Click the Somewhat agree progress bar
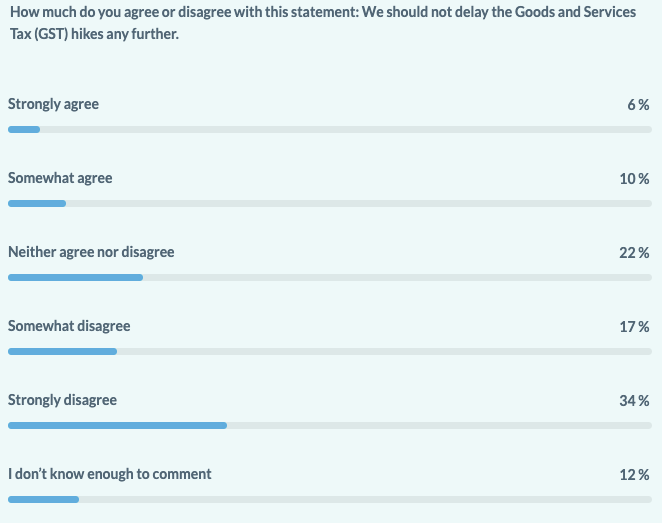The image size is (662, 523). (330, 203)
